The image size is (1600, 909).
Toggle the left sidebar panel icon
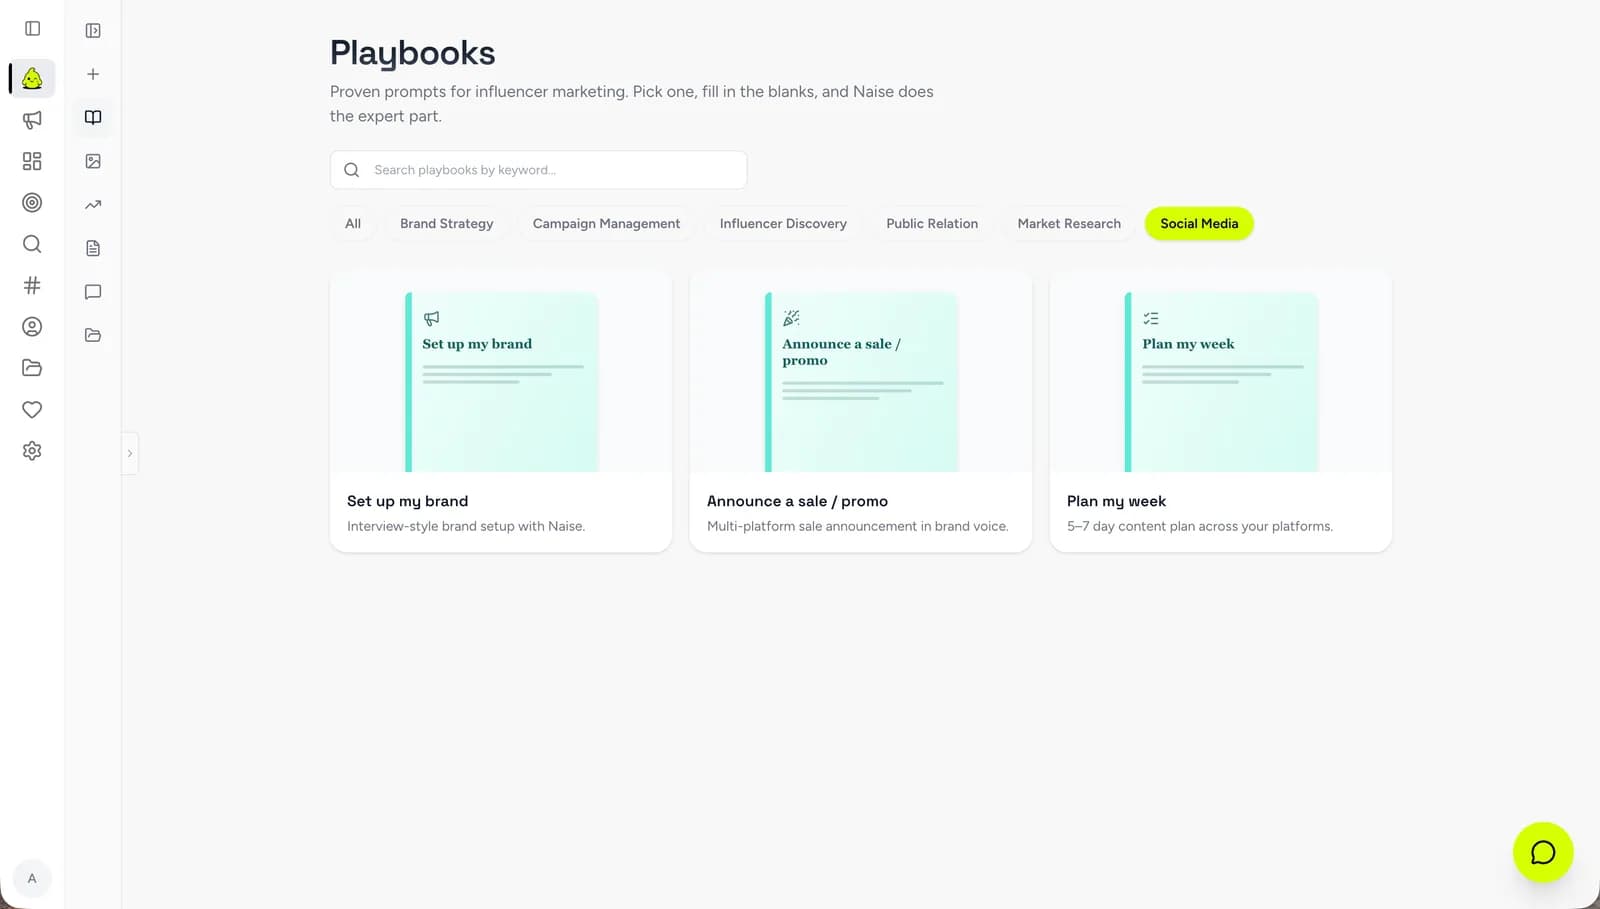point(32,29)
